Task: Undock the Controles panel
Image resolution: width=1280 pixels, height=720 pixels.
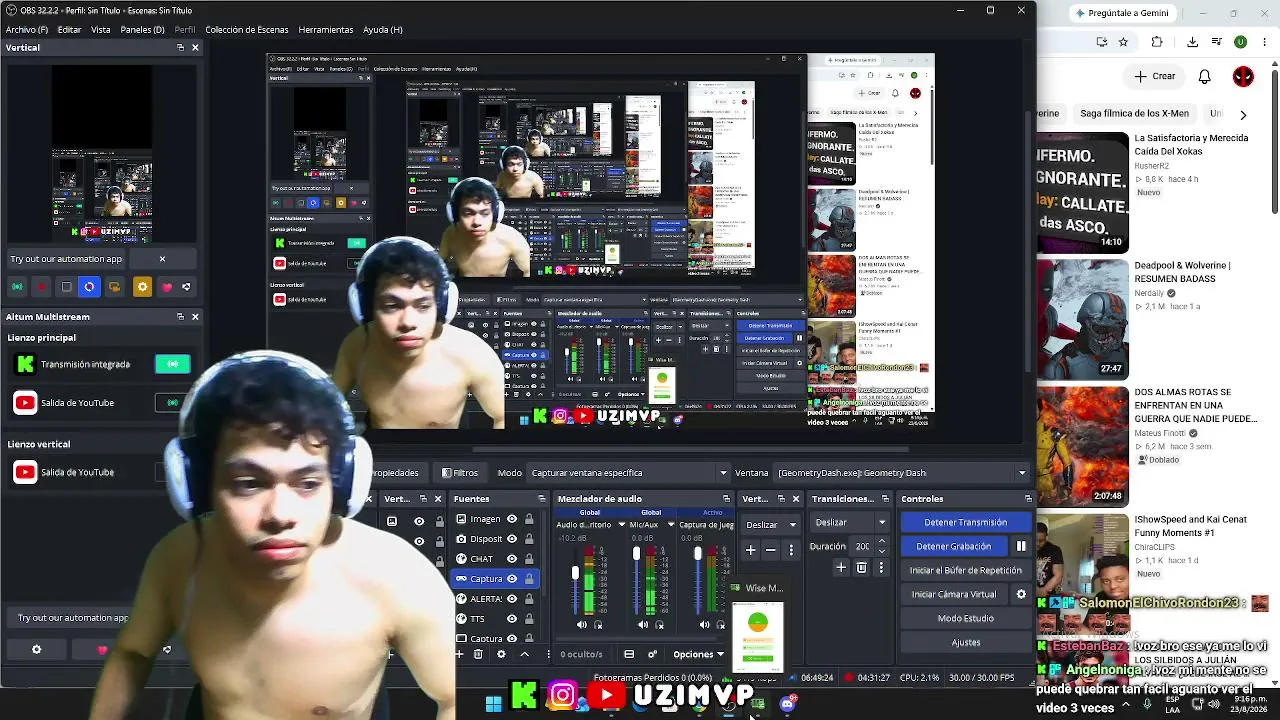Action: click(x=1028, y=499)
